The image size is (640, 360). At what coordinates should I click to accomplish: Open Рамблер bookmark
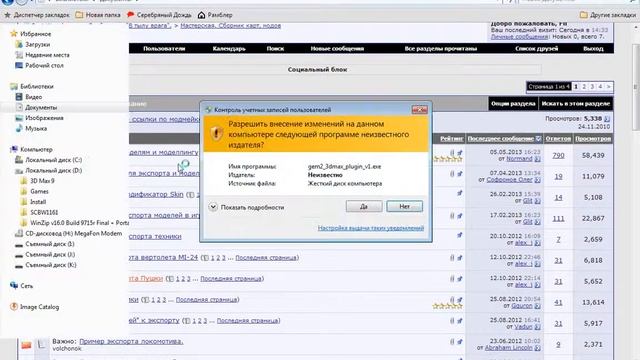click(x=215, y=15)
